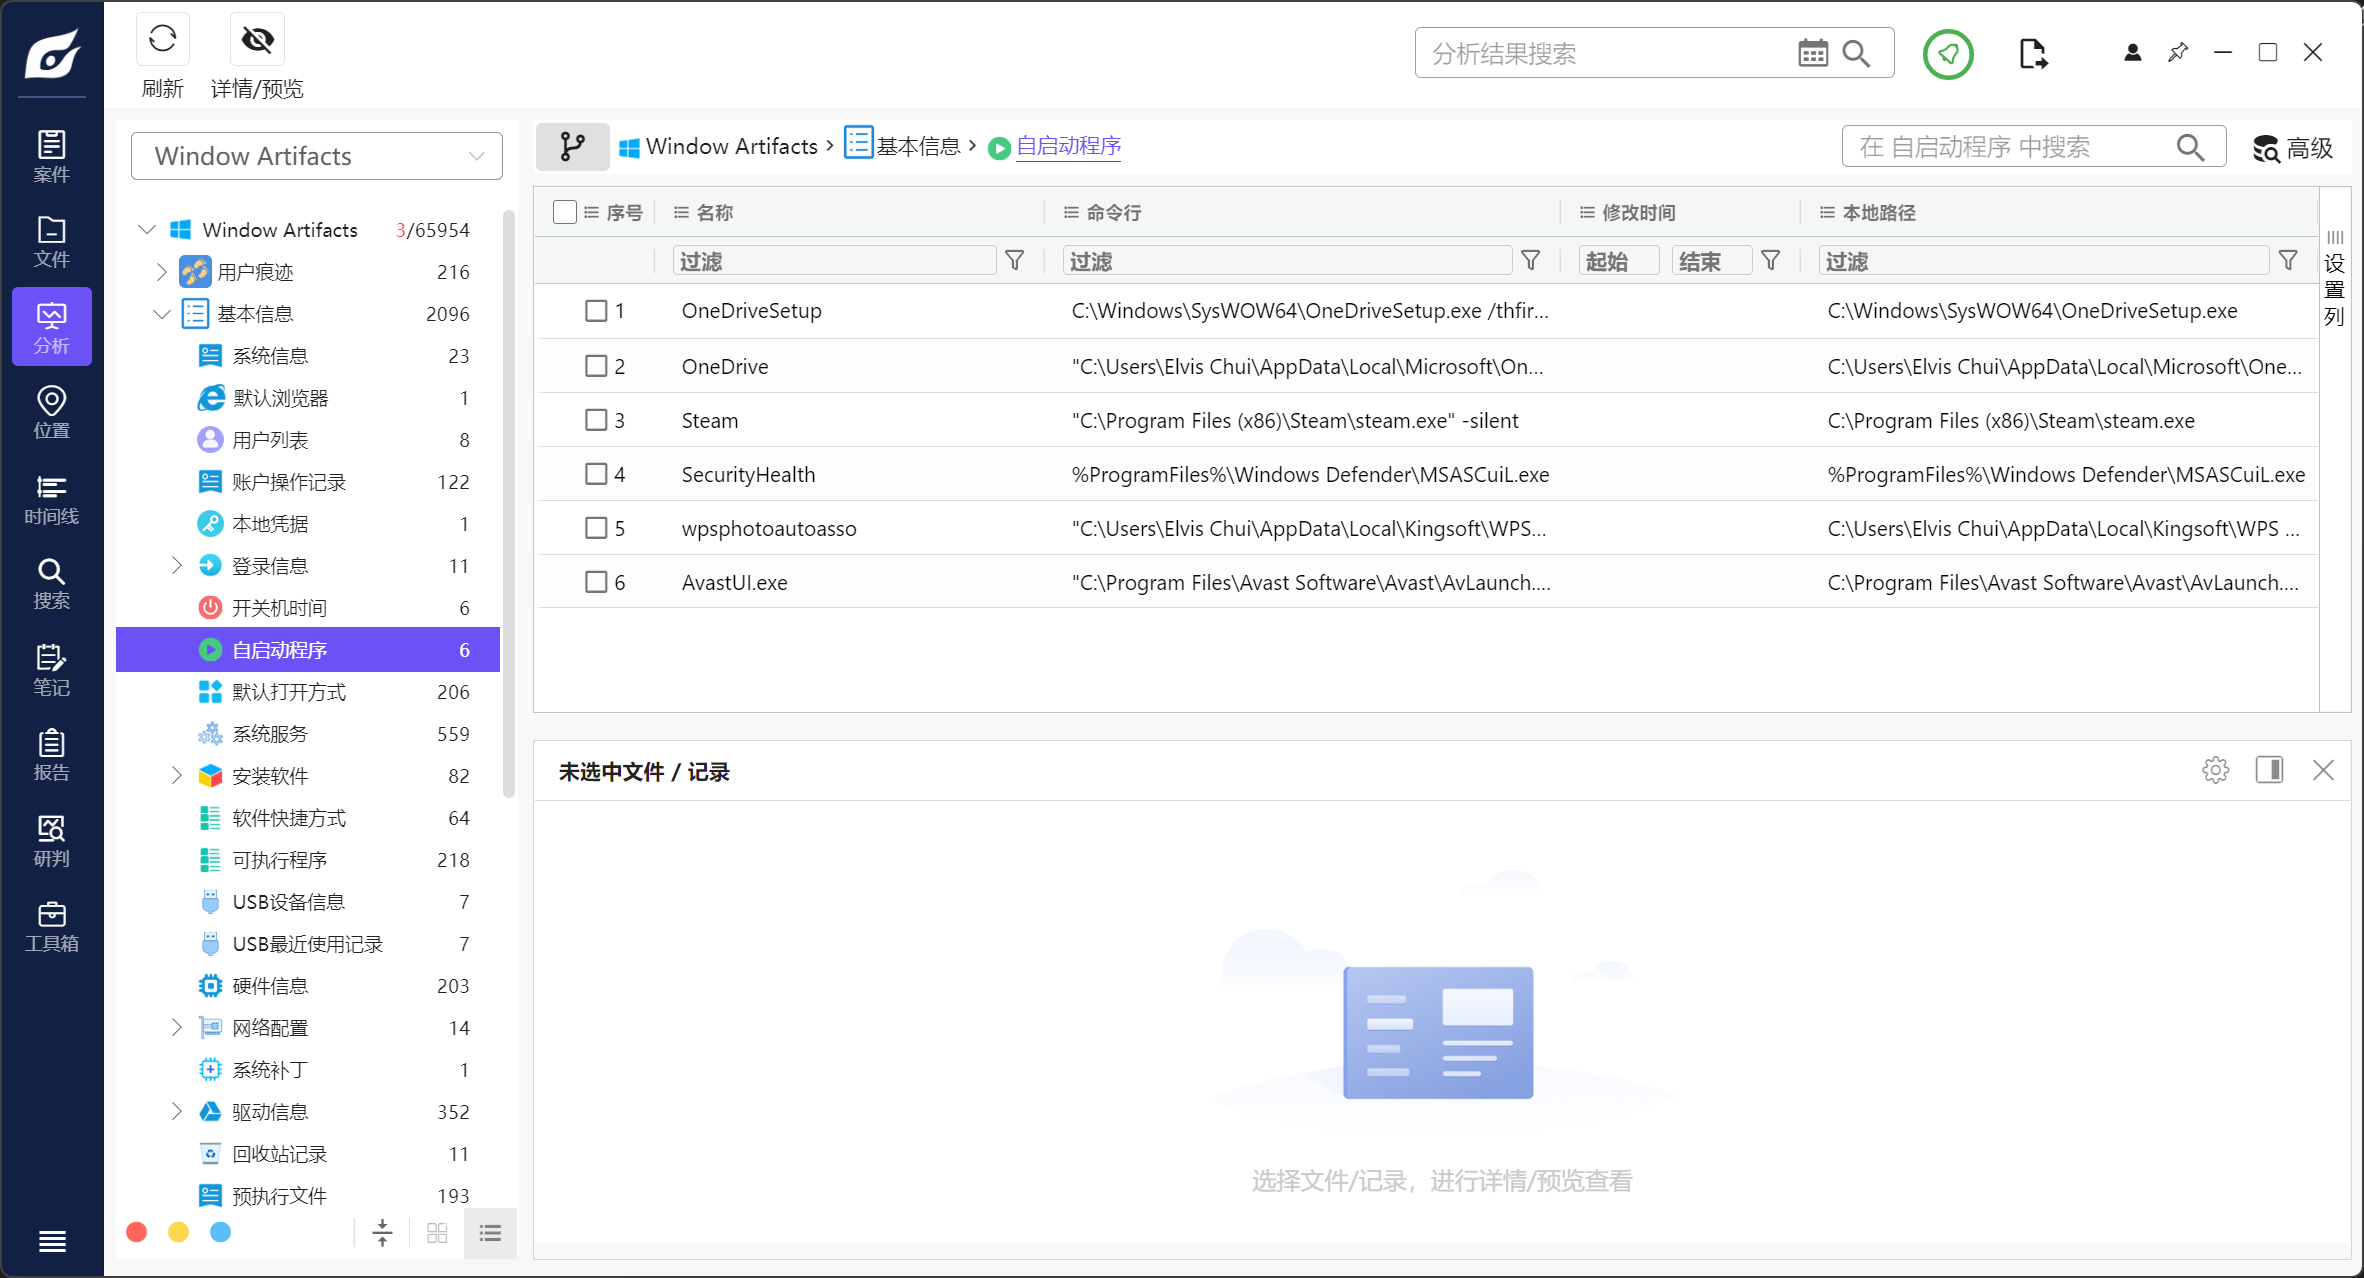Check the box for Steam row

click(x=596, y=420)
